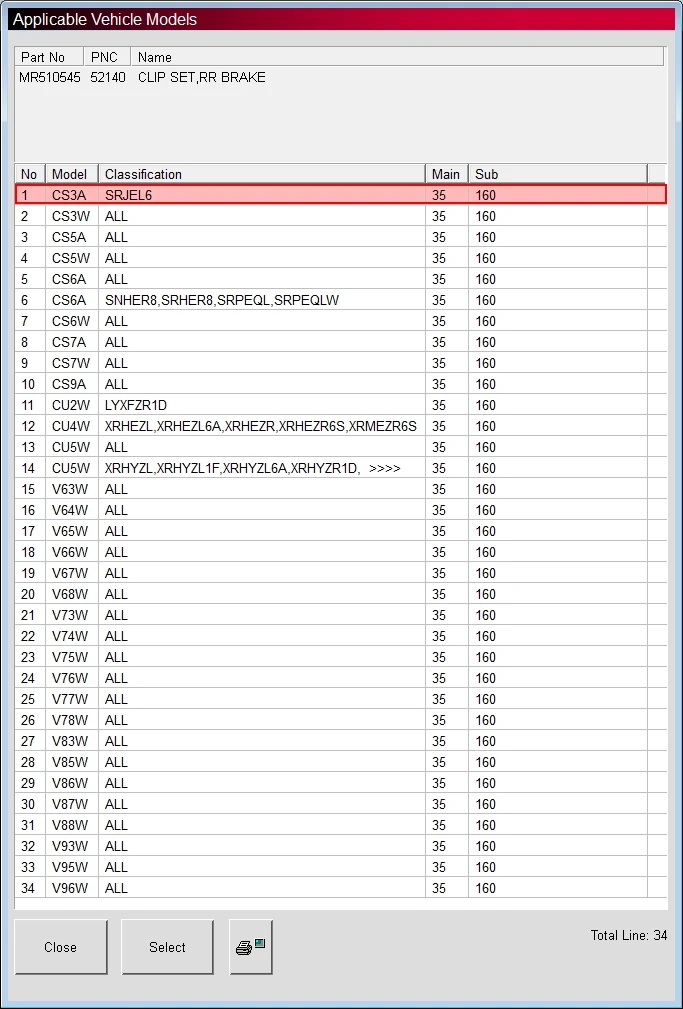Image resolution: width=683 pixels, height=1009 pixels.
Task: Click the Sub column header
Action: [557, 174]
